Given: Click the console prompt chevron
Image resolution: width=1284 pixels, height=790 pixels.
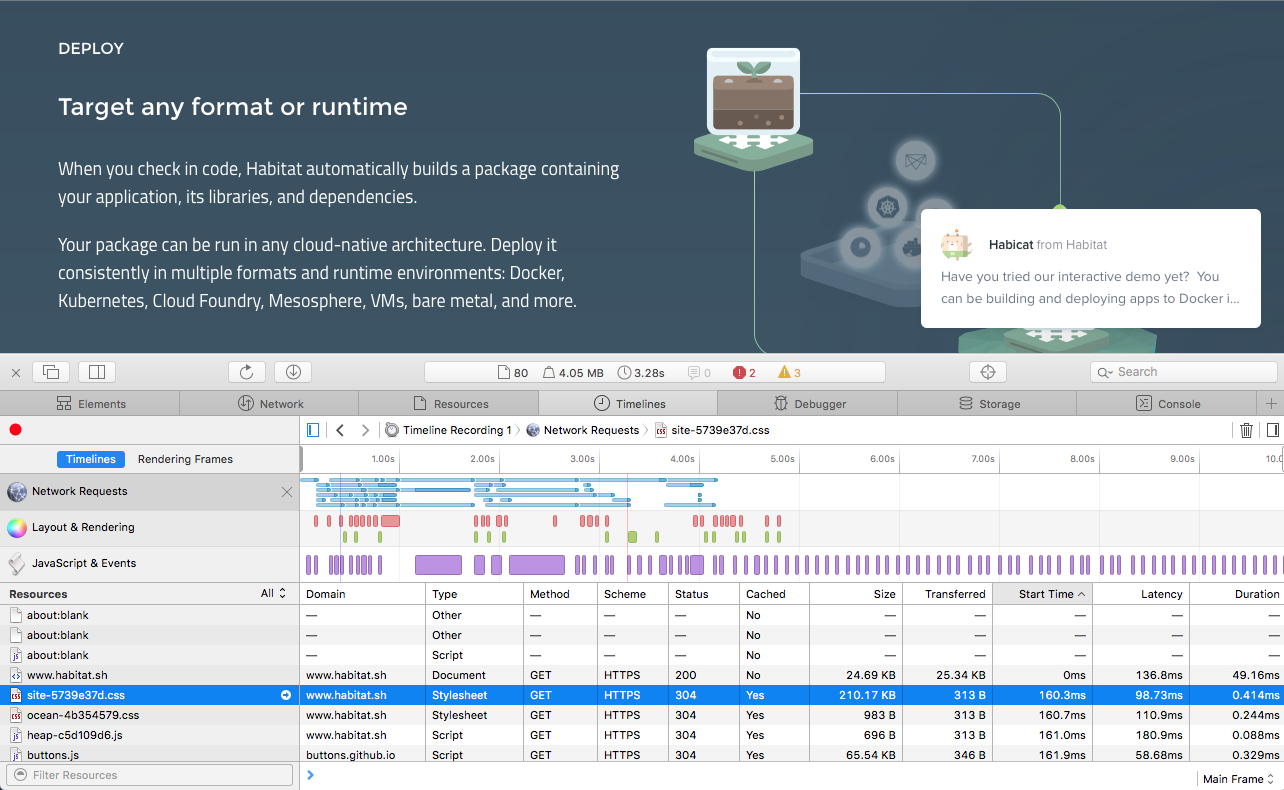Looking at the screenshot, I should coord(310,775).
